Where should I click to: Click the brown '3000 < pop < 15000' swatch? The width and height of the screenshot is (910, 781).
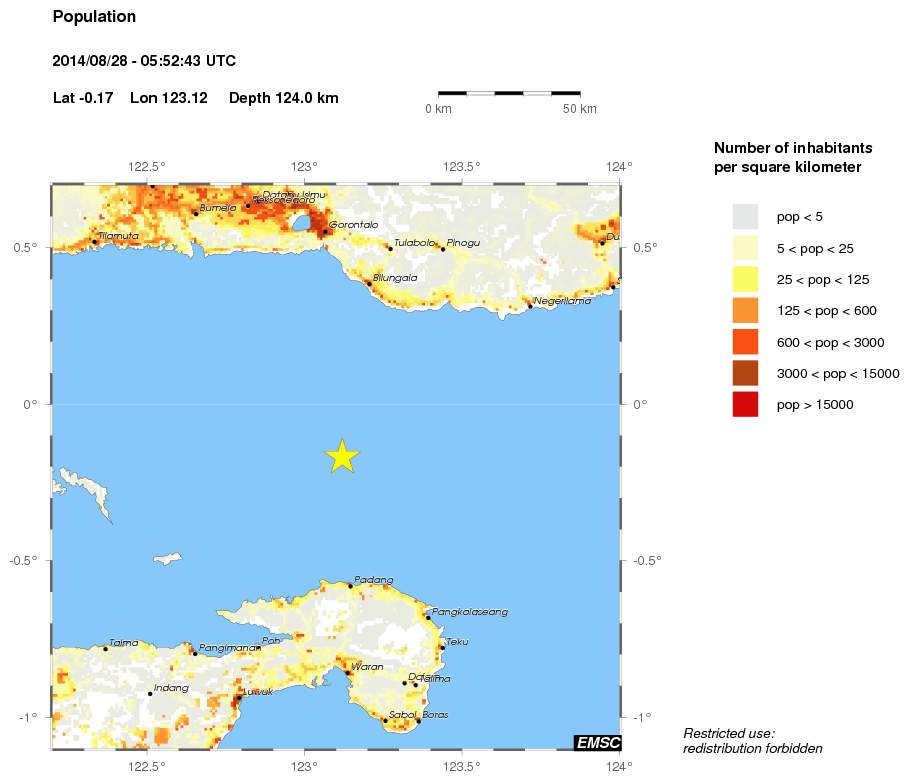tap(745, 373)
